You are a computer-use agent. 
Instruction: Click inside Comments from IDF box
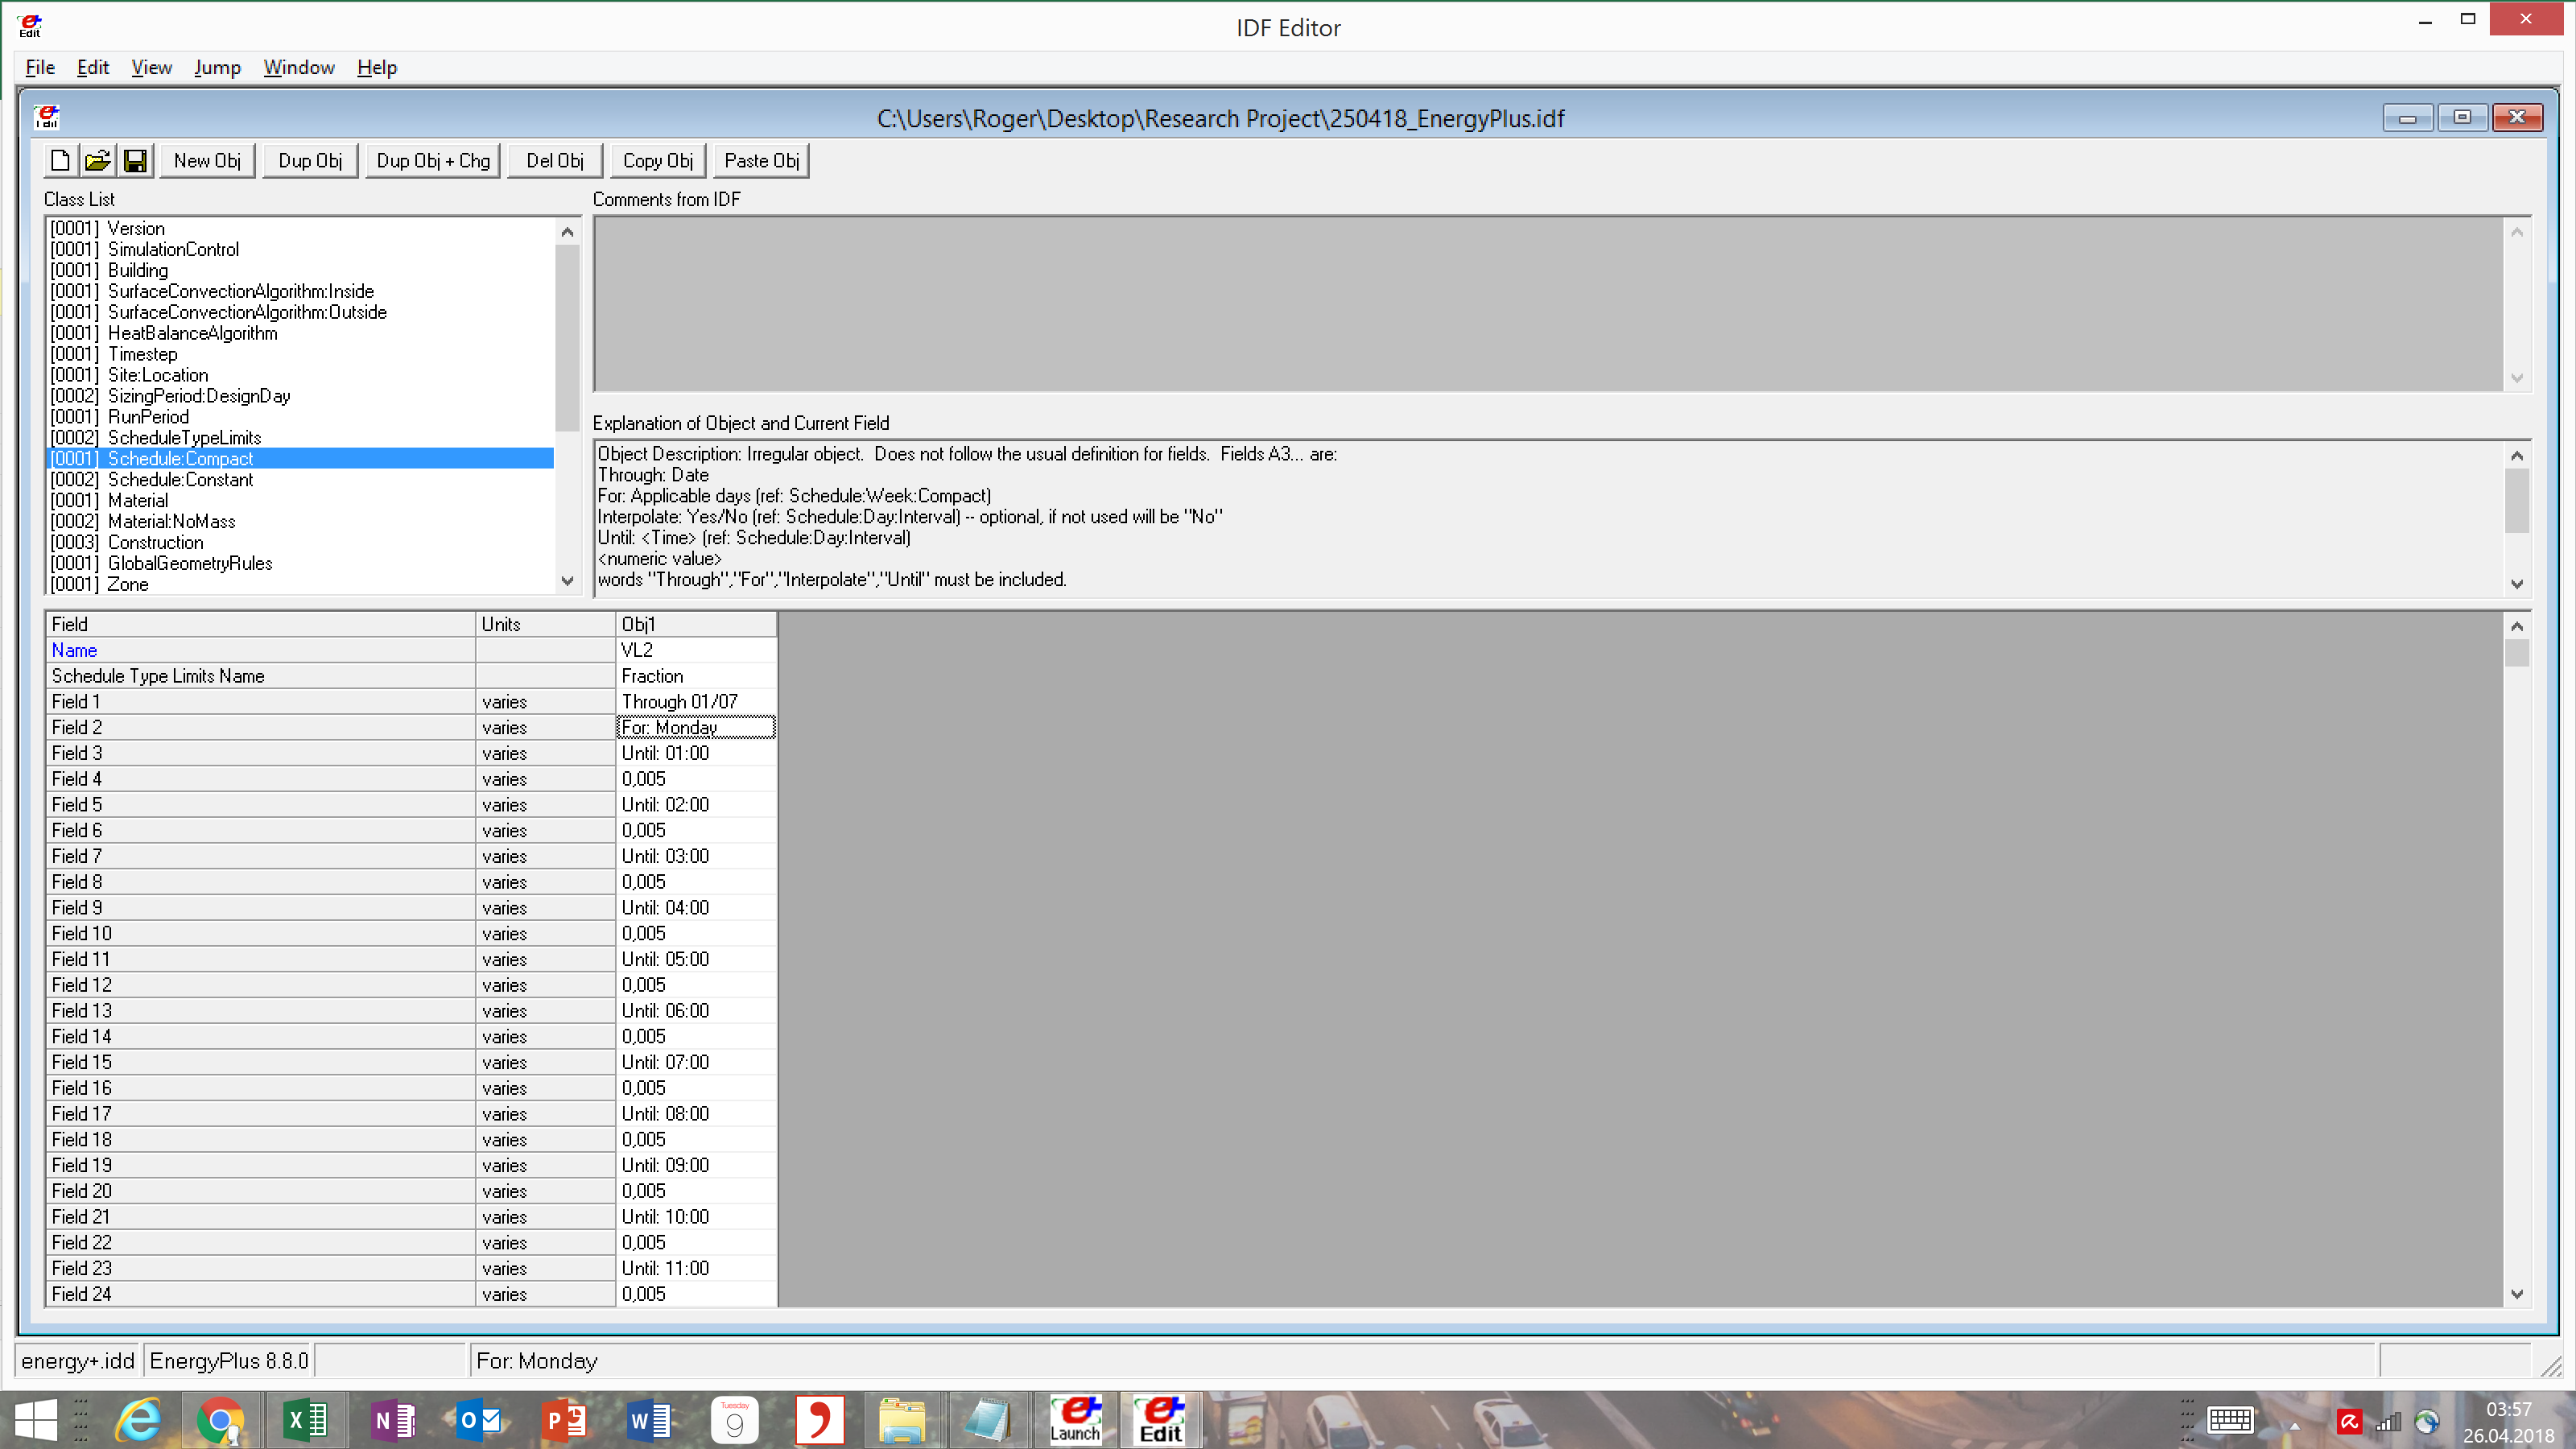coord(1548,304)
